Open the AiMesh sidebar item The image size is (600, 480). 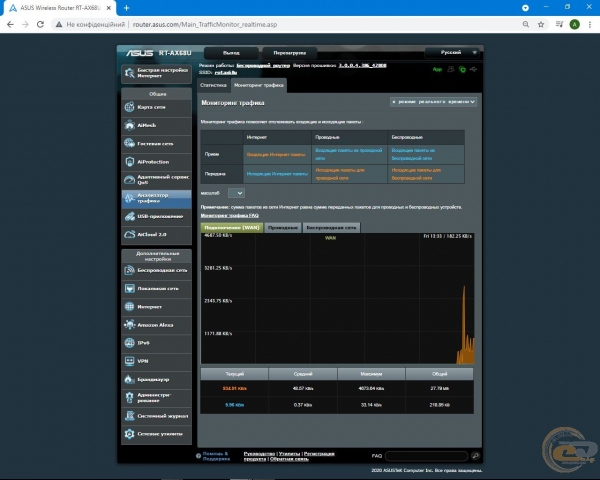pyautogui.click(x=157, y=125)
